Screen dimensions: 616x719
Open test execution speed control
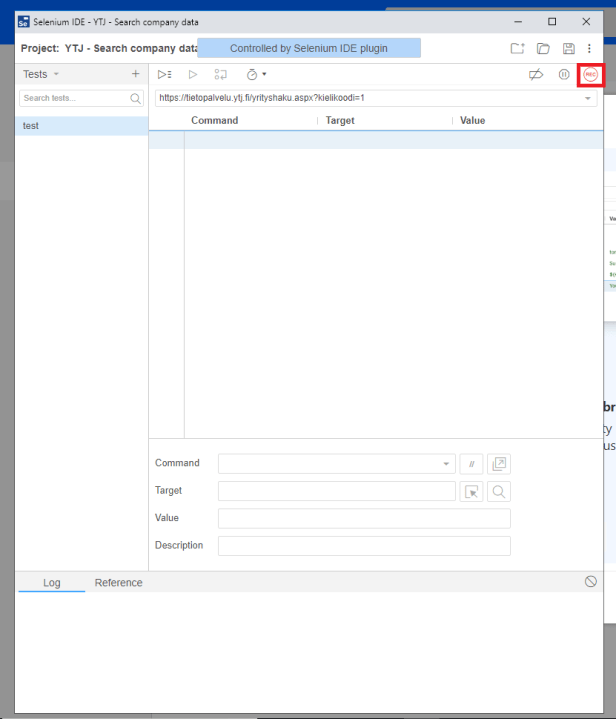point(256,74)
